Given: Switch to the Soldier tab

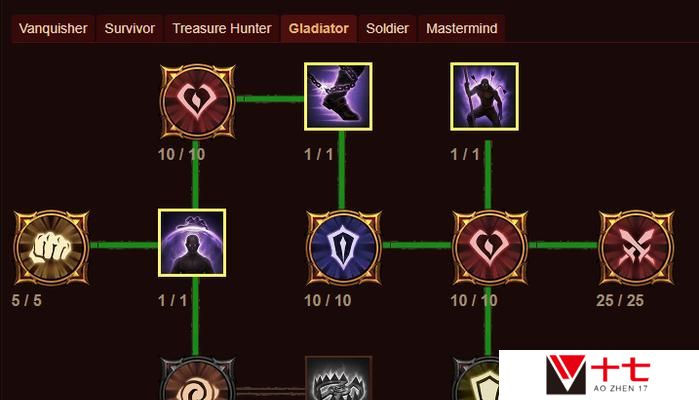Looking at the screenshot, I should [387, 29].
